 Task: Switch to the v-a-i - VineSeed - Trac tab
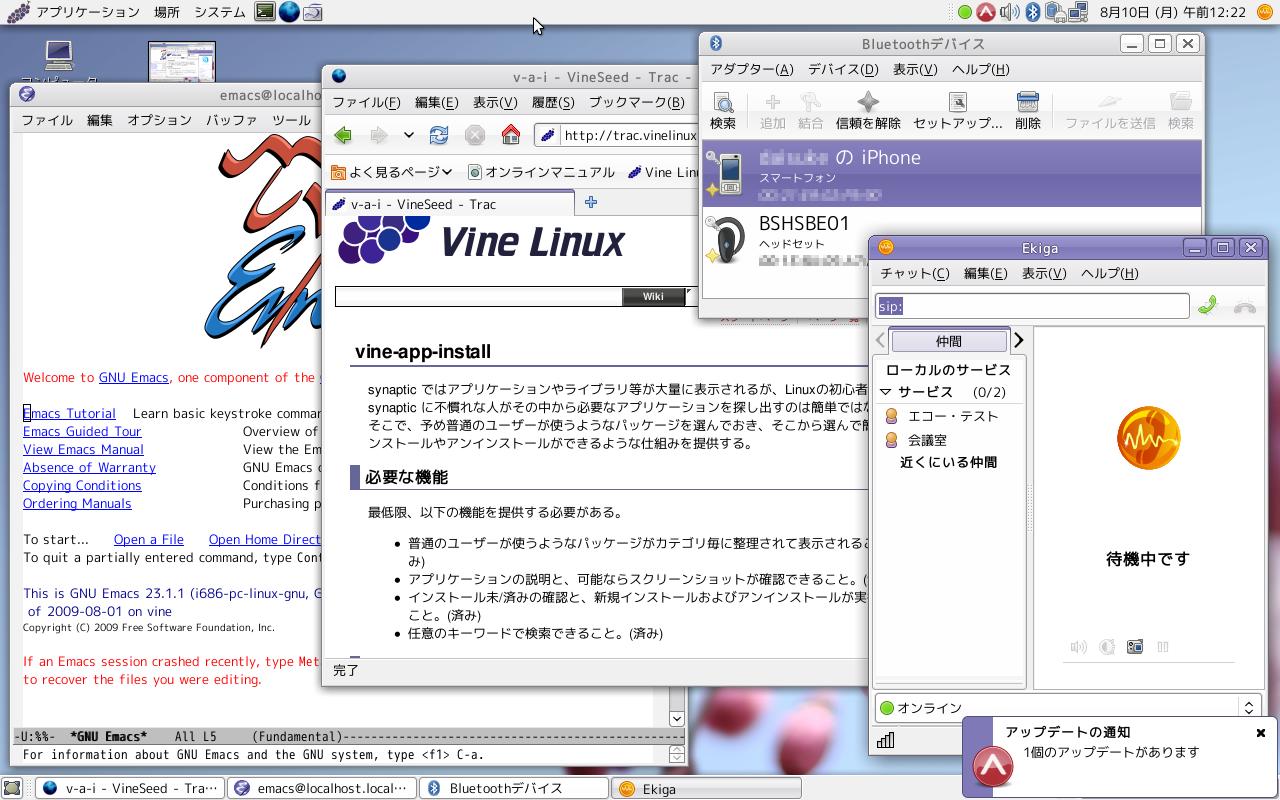point(450,204)
